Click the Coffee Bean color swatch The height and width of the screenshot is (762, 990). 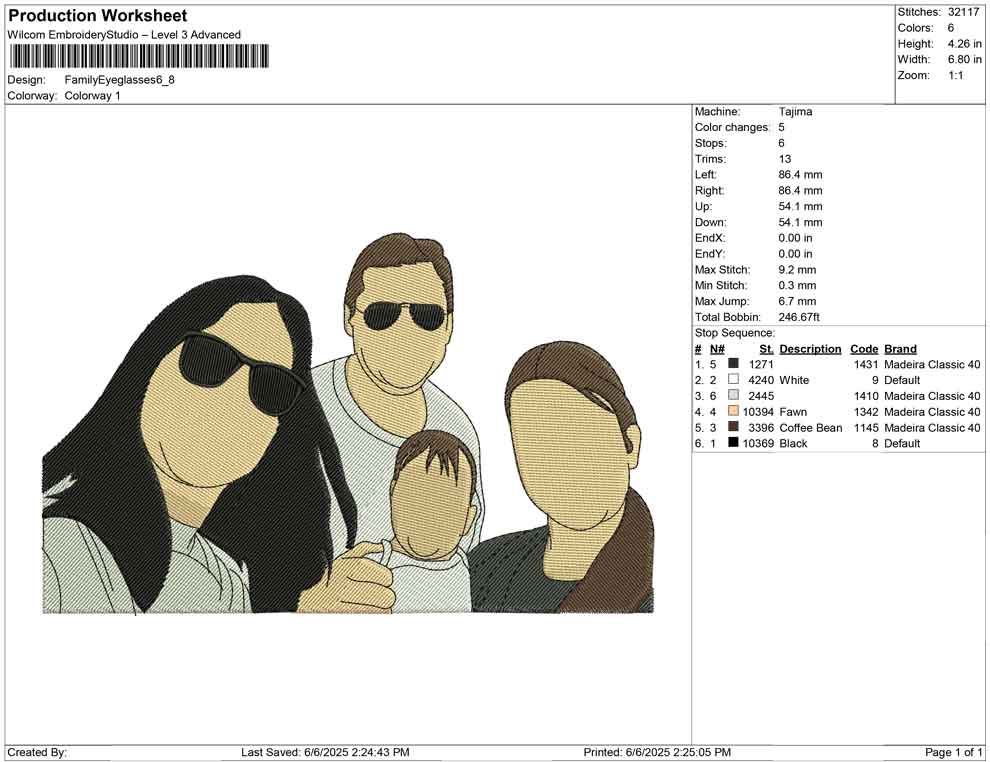point(733,427)
